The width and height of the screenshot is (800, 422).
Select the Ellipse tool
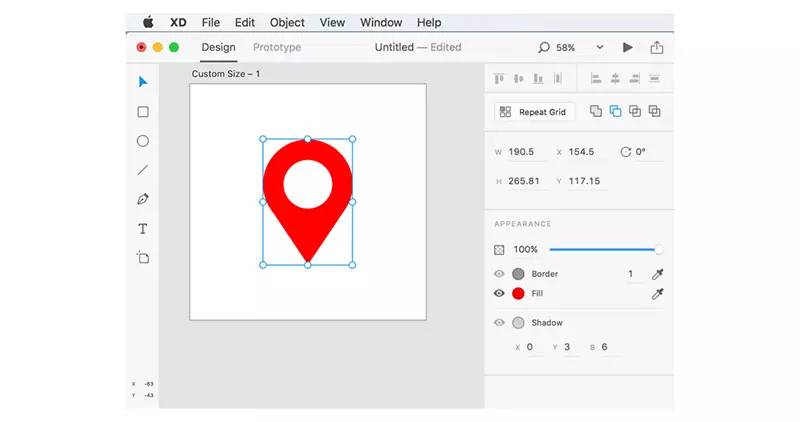tap(143, 141)
